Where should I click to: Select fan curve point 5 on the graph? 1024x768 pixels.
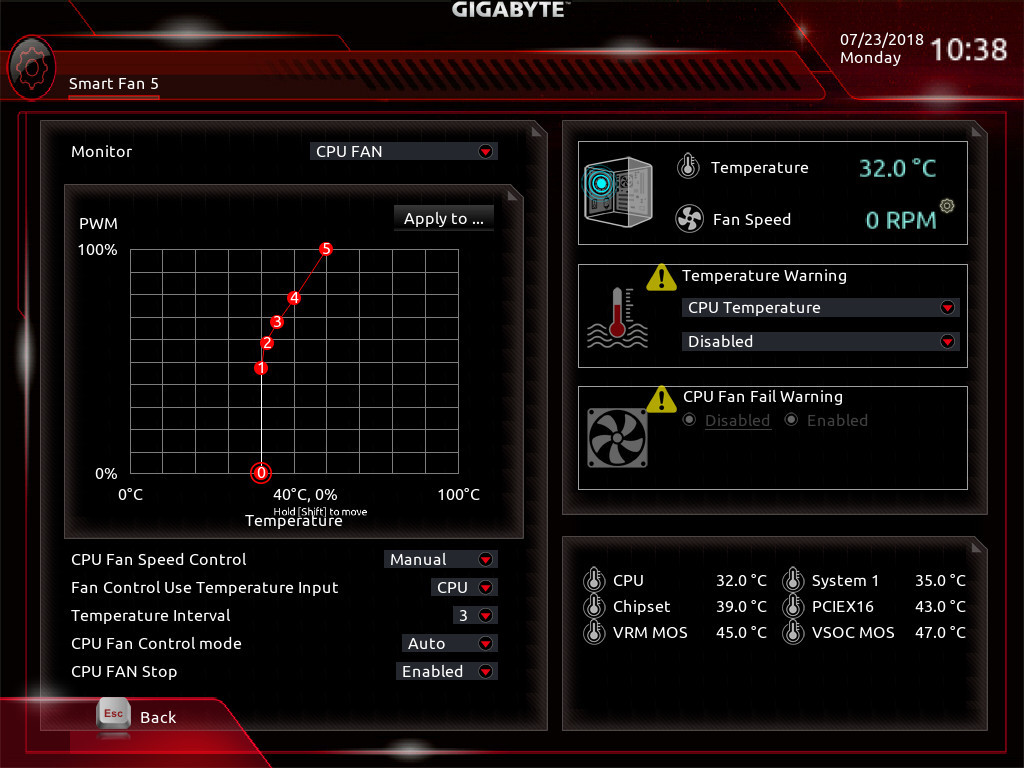tap(325, 248)
